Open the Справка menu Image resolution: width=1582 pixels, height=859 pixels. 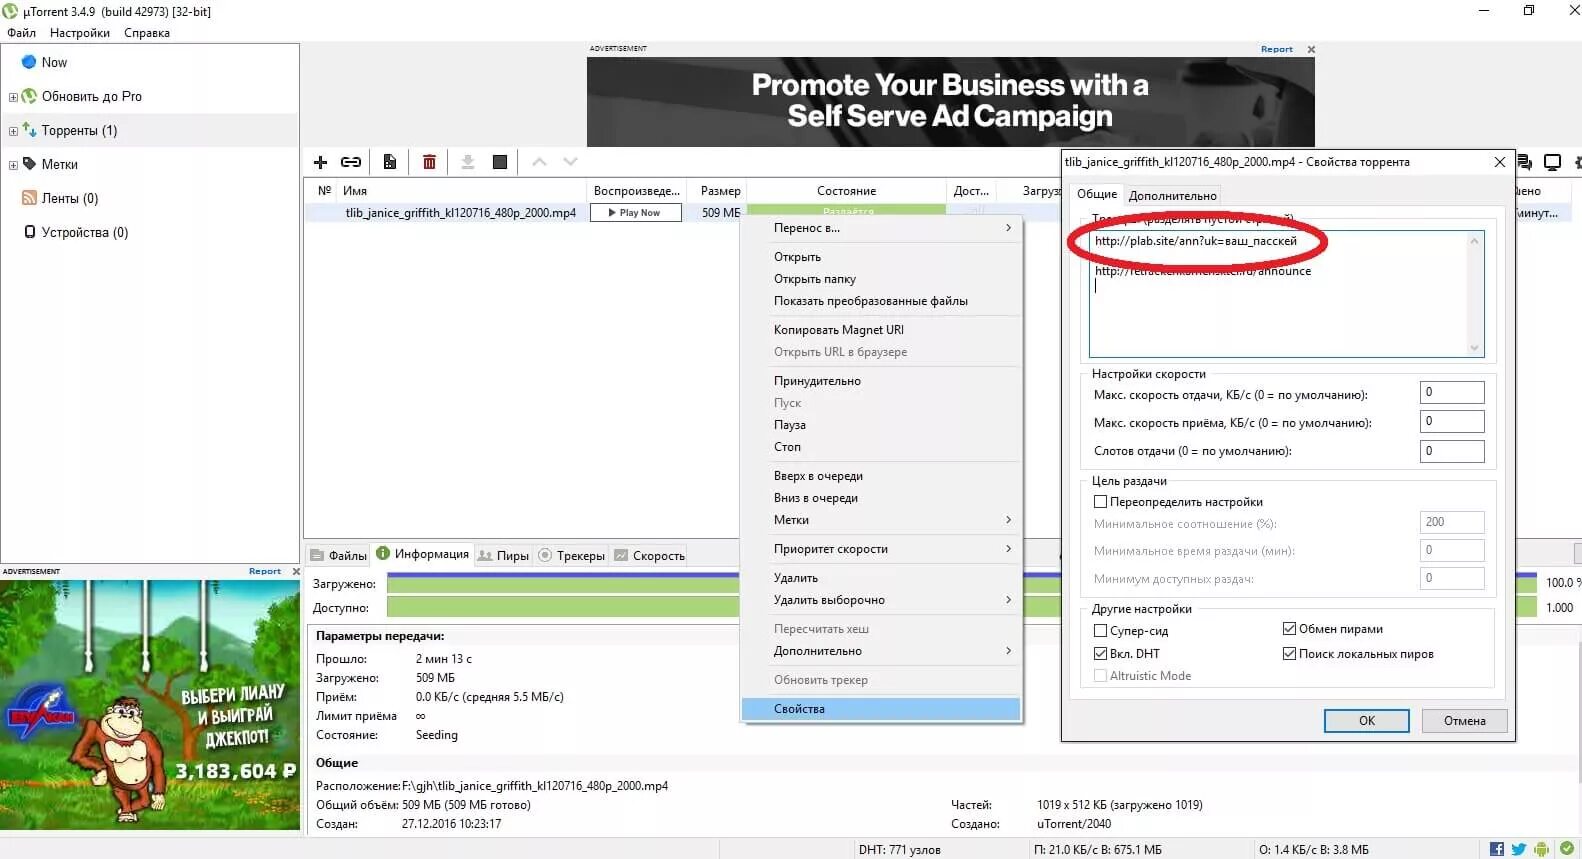point(147,33)
